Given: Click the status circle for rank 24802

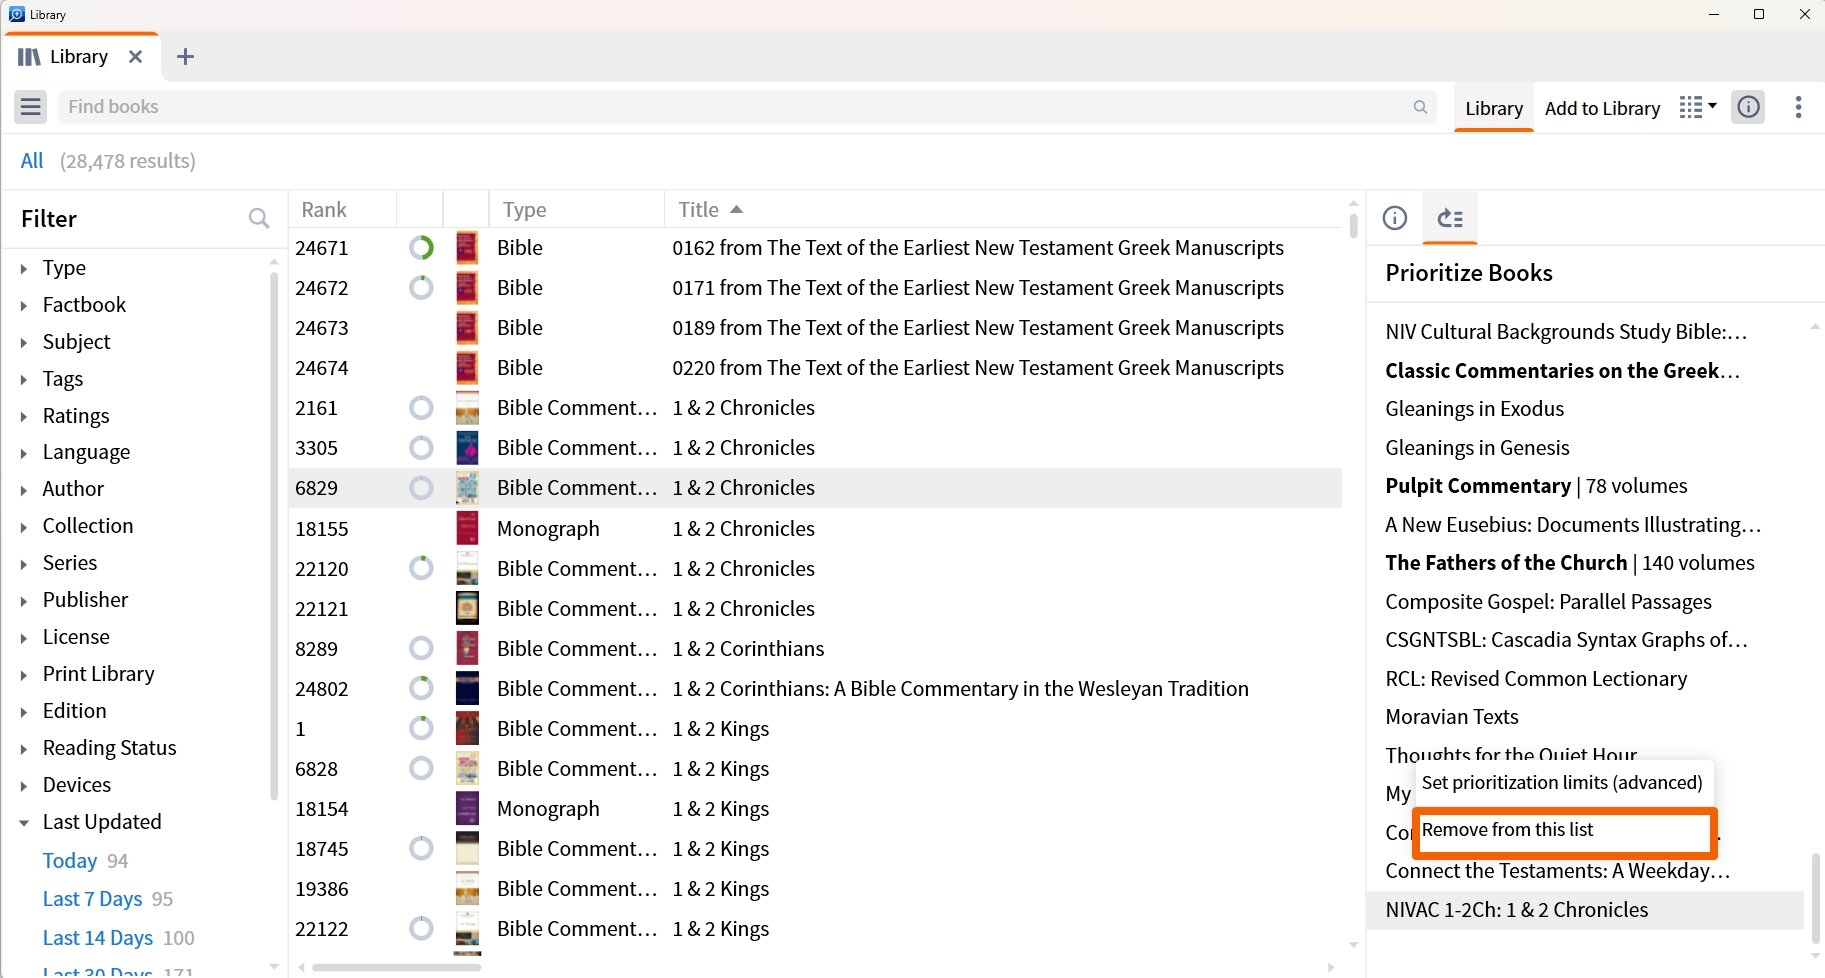Looking at the screenshot, I should pos(422,688).
